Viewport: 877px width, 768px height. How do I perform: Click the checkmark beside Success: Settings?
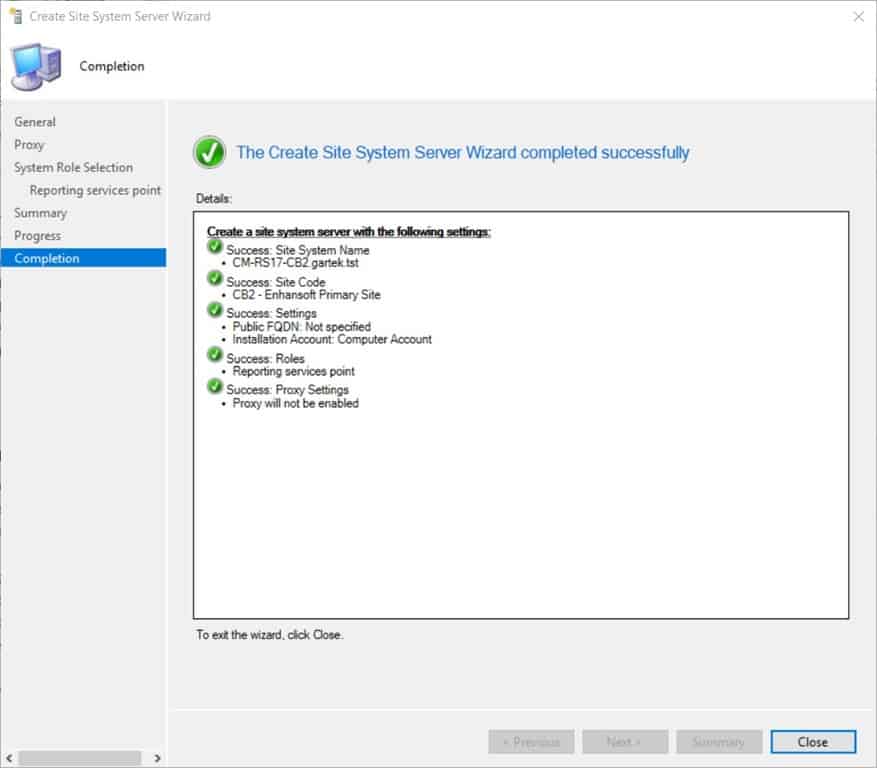click(213, 309)
